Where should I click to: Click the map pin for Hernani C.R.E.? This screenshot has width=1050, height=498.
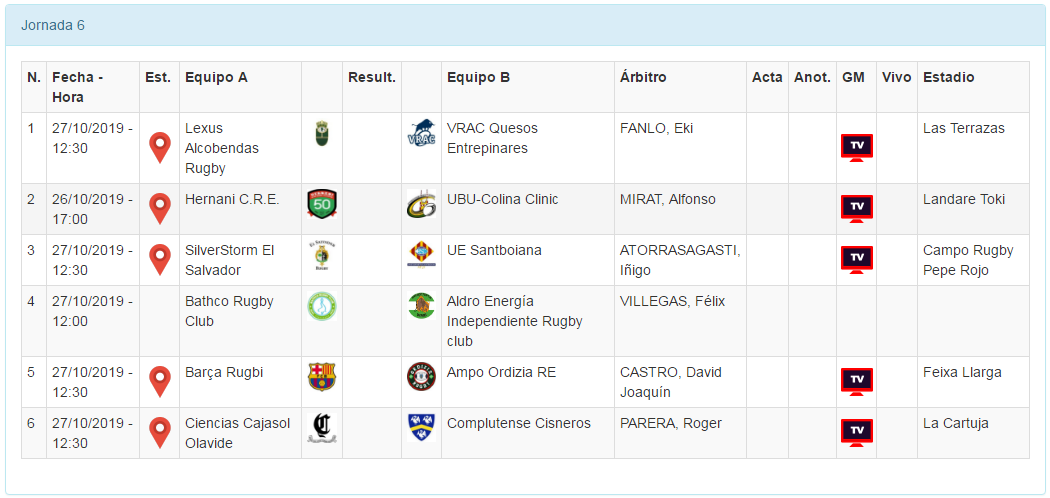click(x=159, y=208)
